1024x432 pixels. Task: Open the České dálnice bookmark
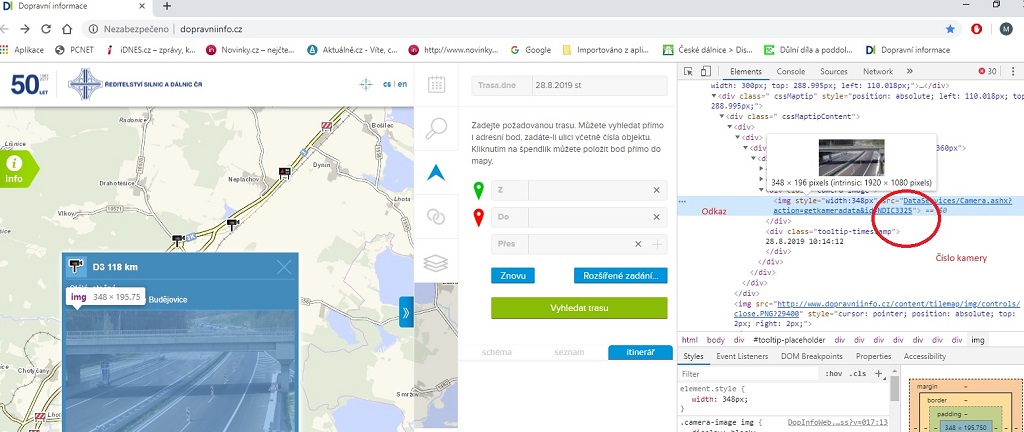click(x=707, y=50)
